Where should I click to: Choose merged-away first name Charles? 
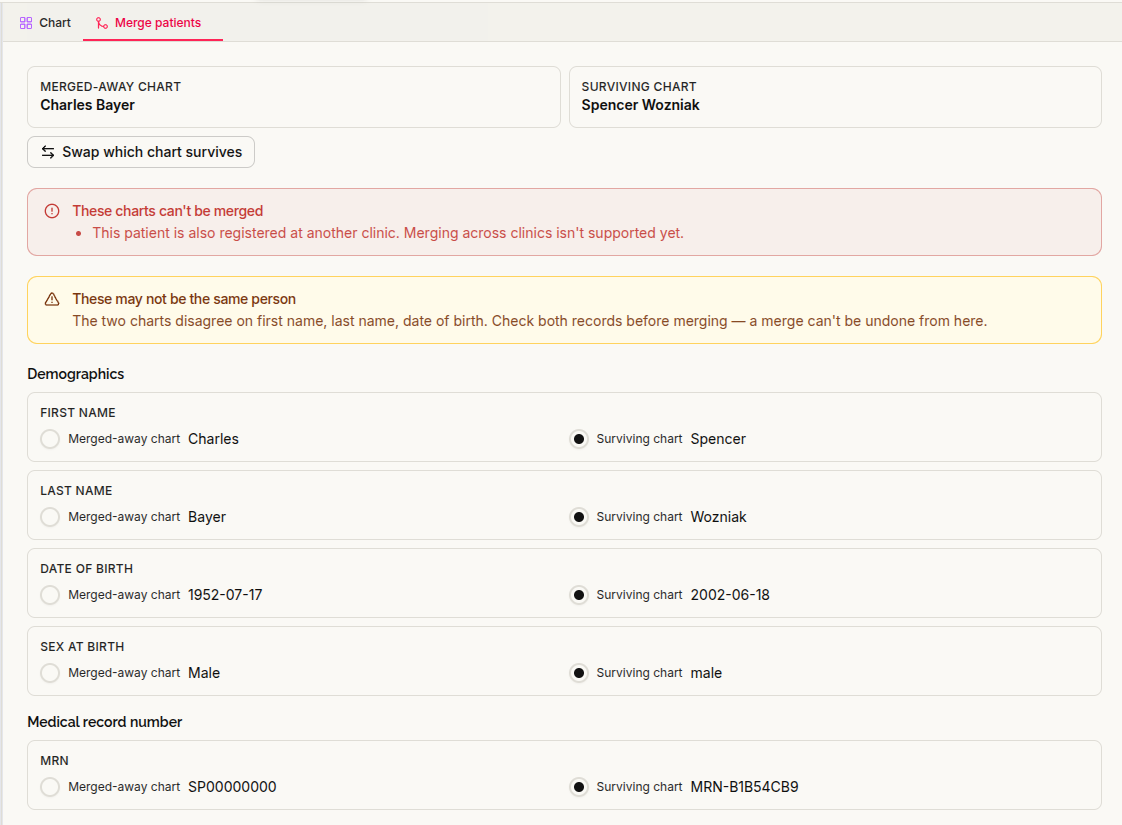tap(50, 439)
